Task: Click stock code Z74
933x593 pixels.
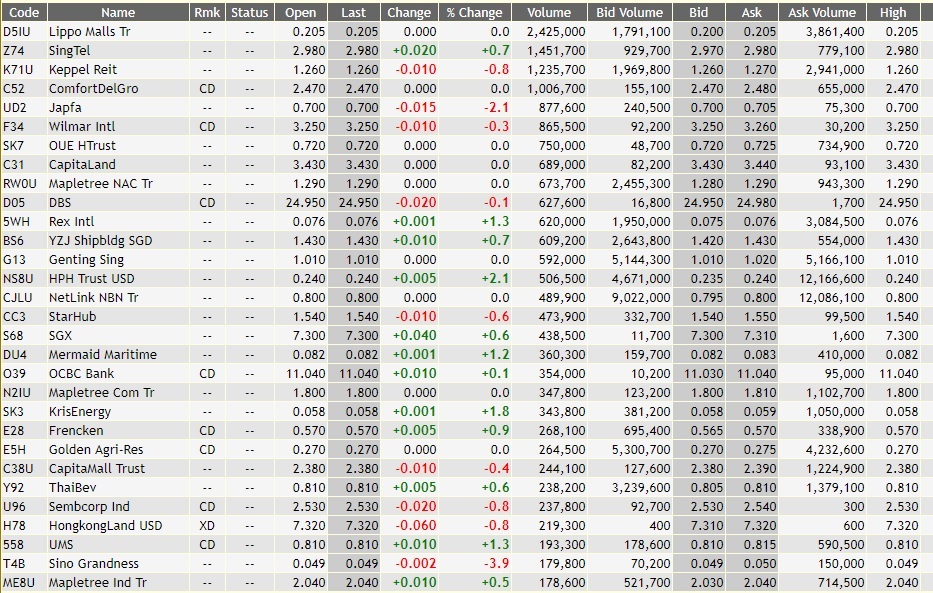Action: (13, 51)
